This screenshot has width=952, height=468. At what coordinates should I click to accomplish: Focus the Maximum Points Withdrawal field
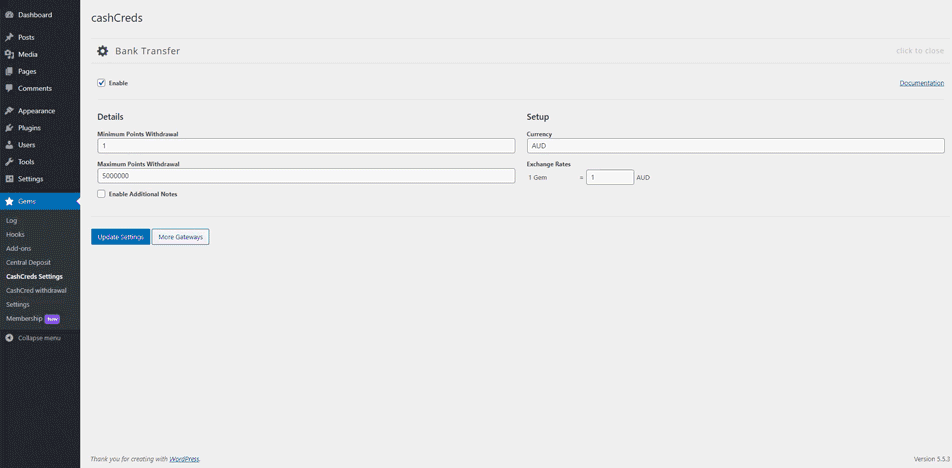tap(306, 175)
